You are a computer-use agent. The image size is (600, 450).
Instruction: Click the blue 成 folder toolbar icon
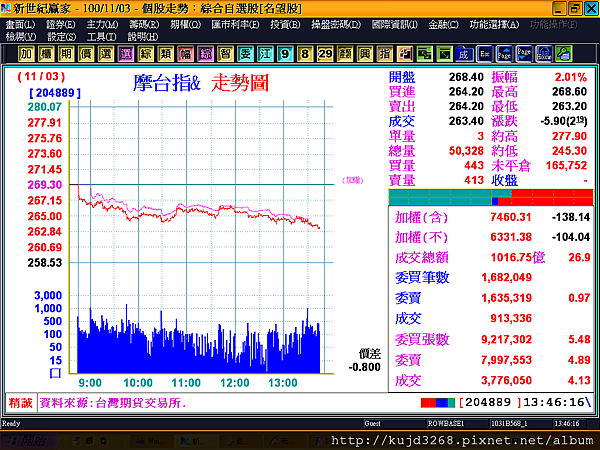[x=464, y=54]
